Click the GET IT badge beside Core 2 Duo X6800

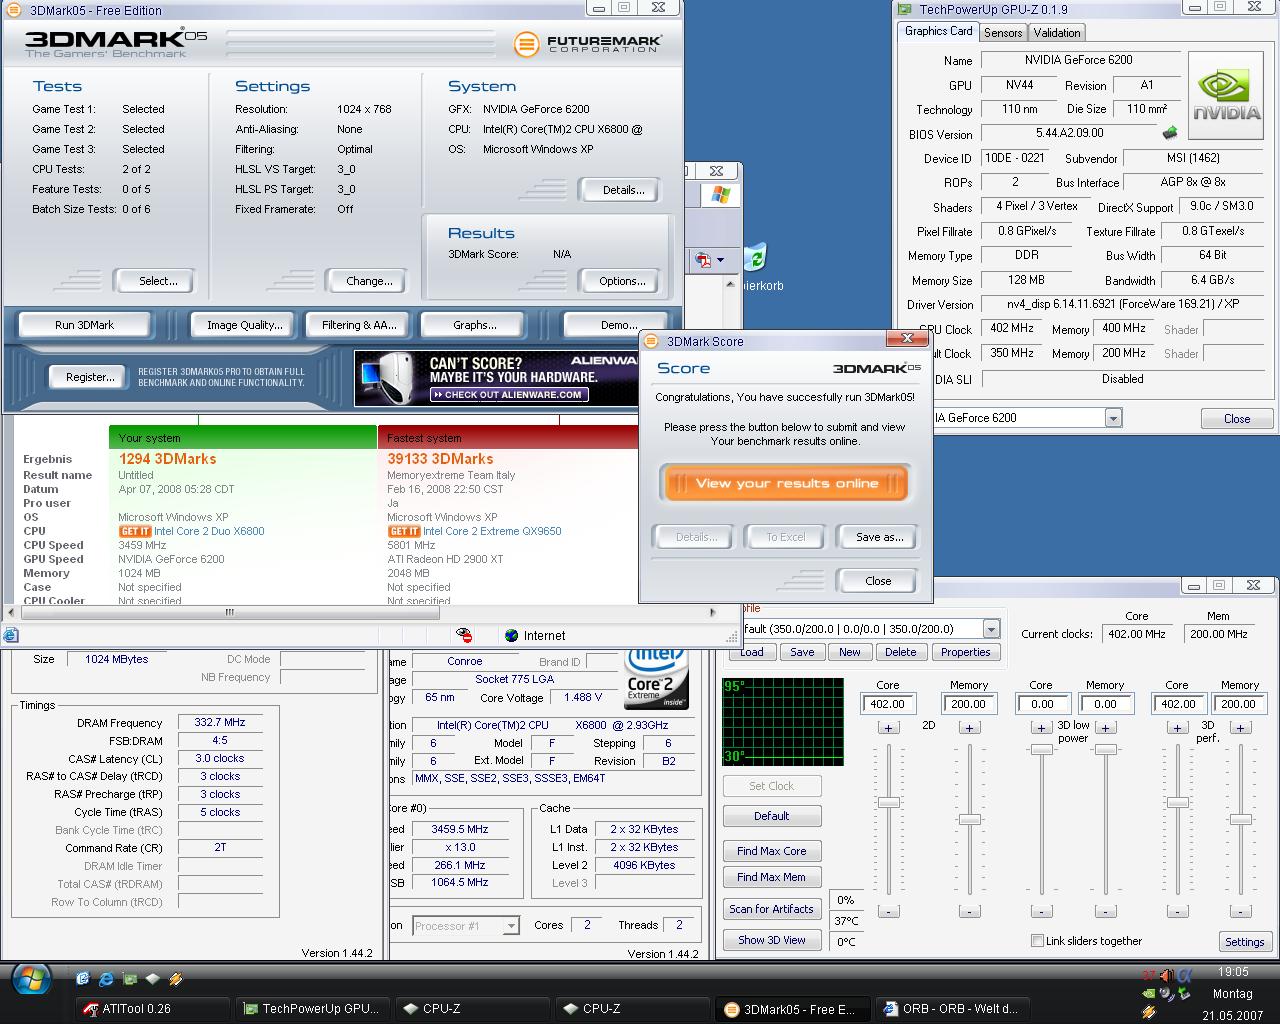coord(135,532)
